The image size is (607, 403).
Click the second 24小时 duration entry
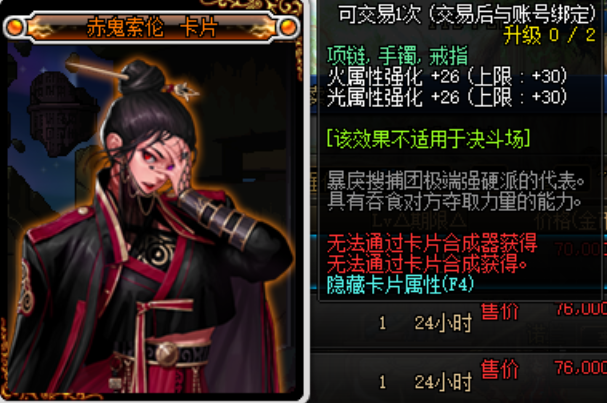443,382
